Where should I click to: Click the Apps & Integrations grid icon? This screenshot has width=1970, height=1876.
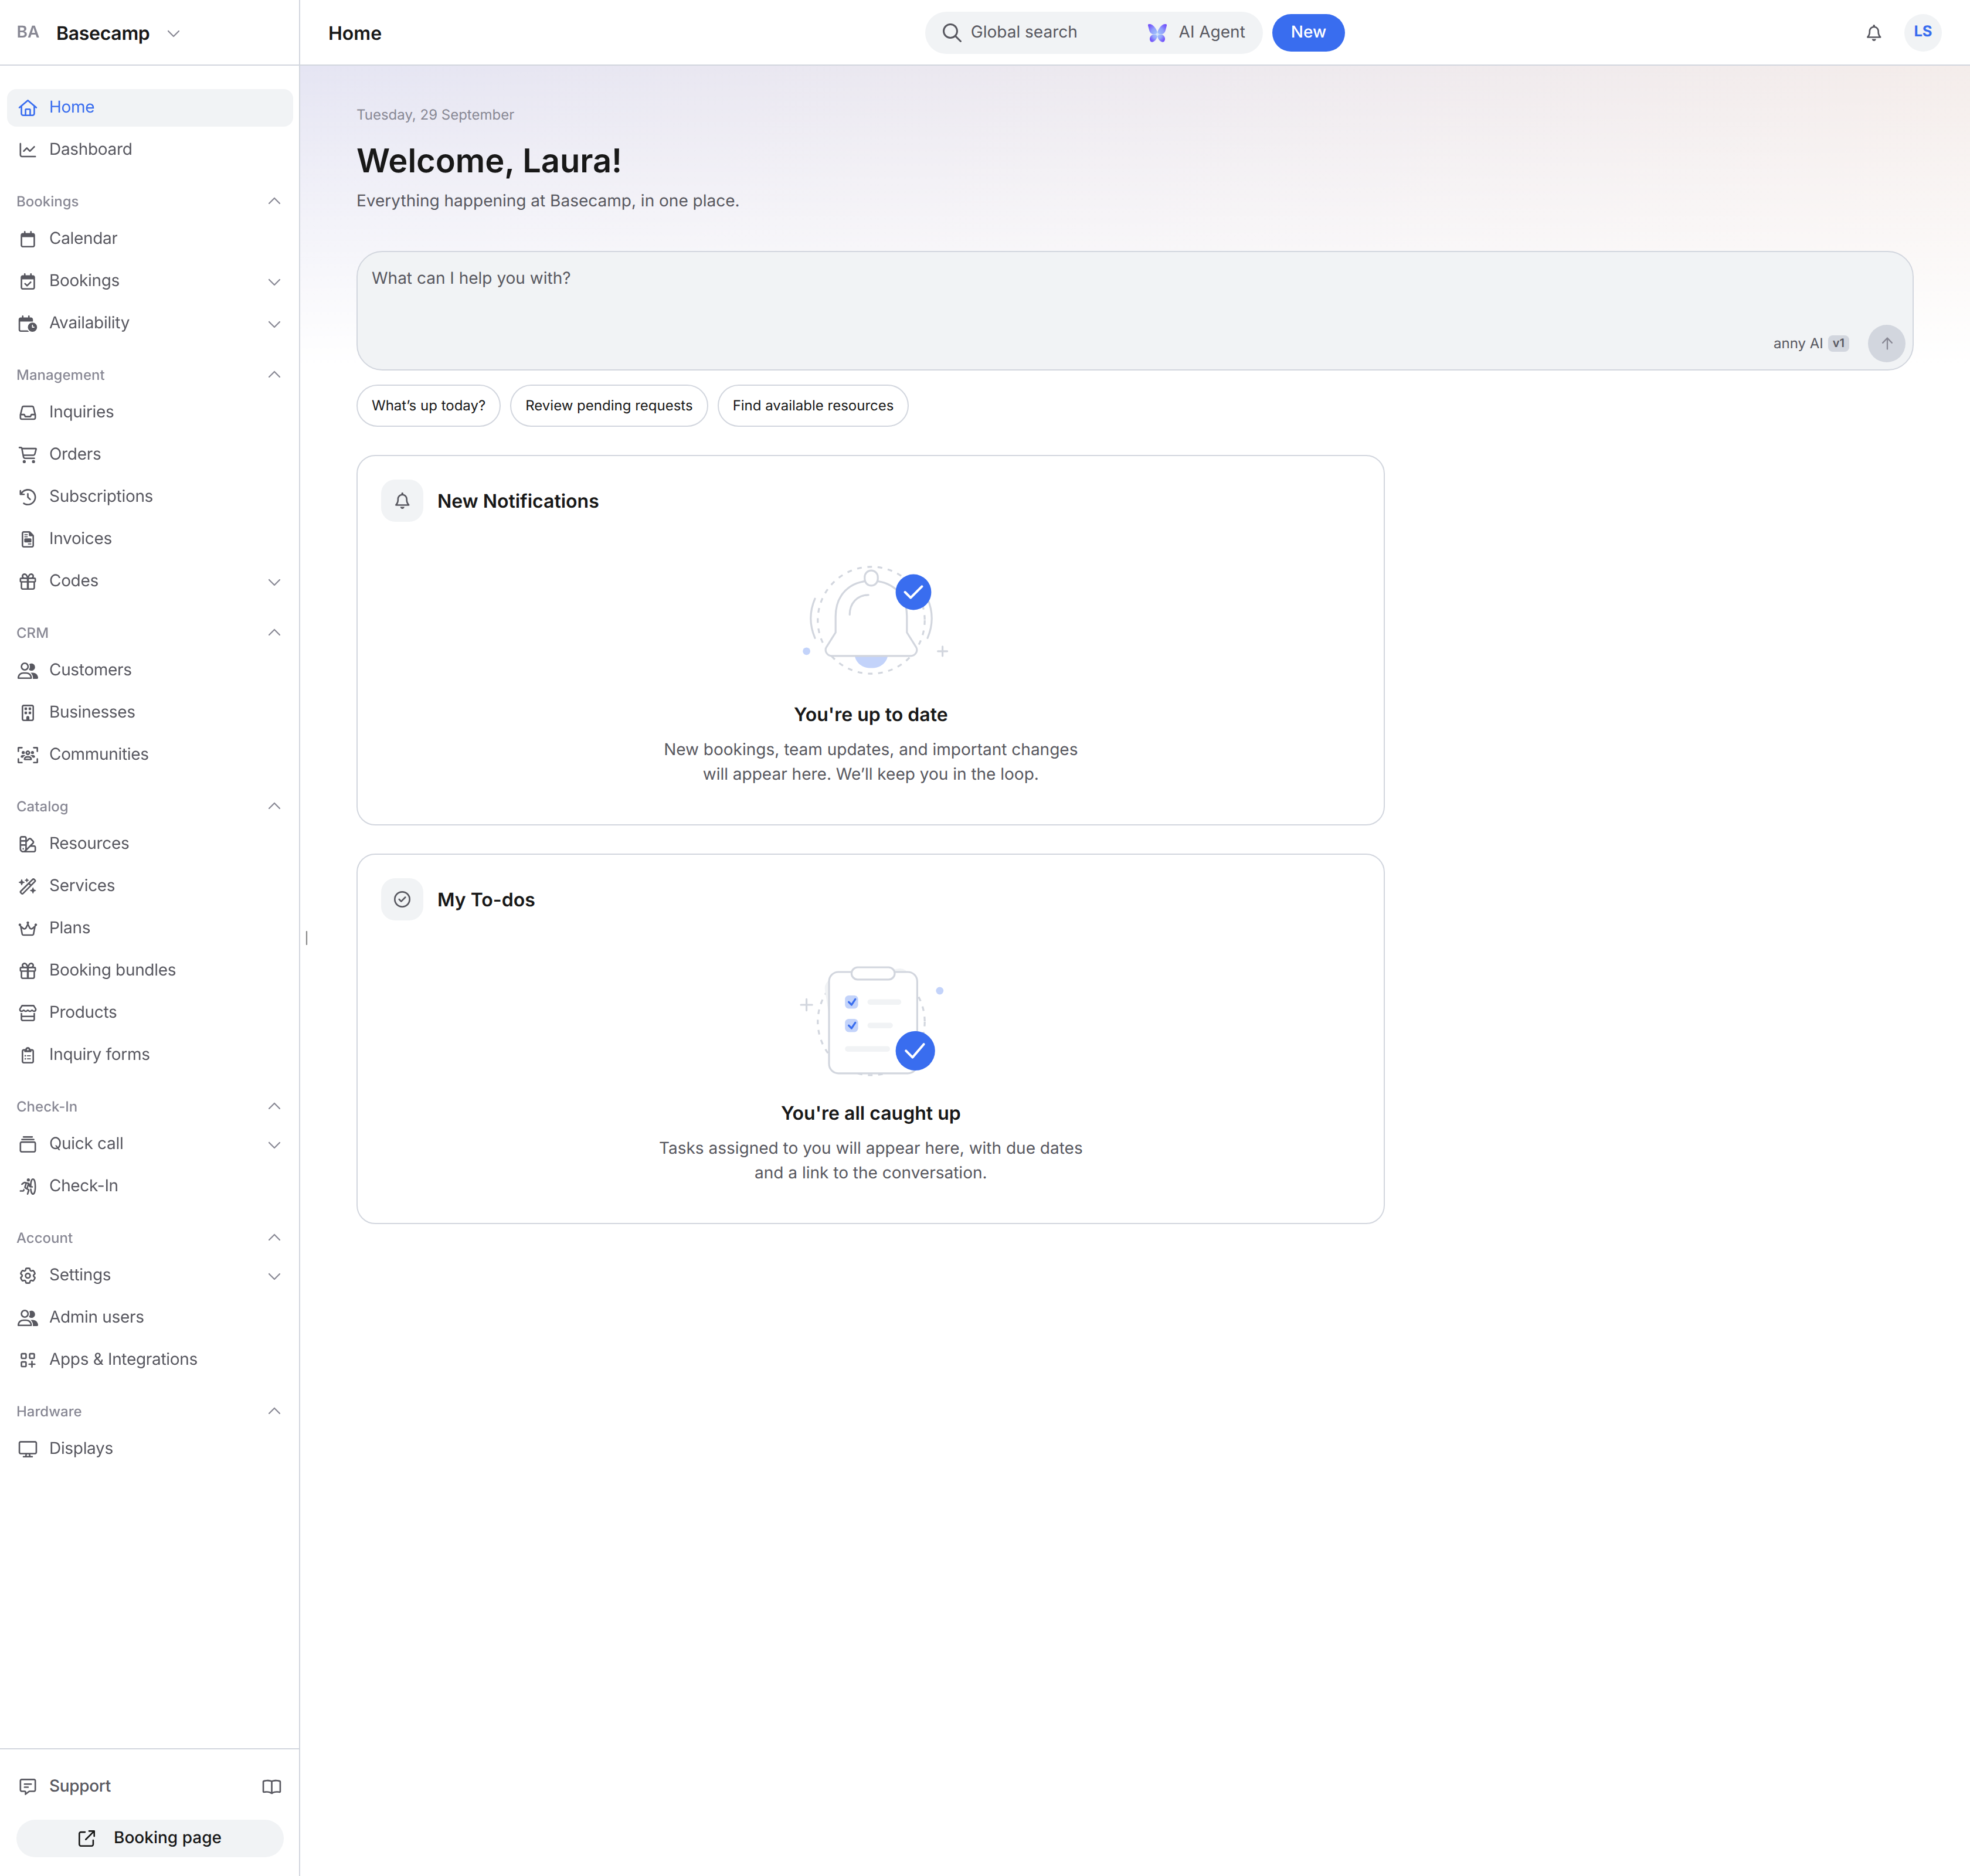click(28, 1360)
